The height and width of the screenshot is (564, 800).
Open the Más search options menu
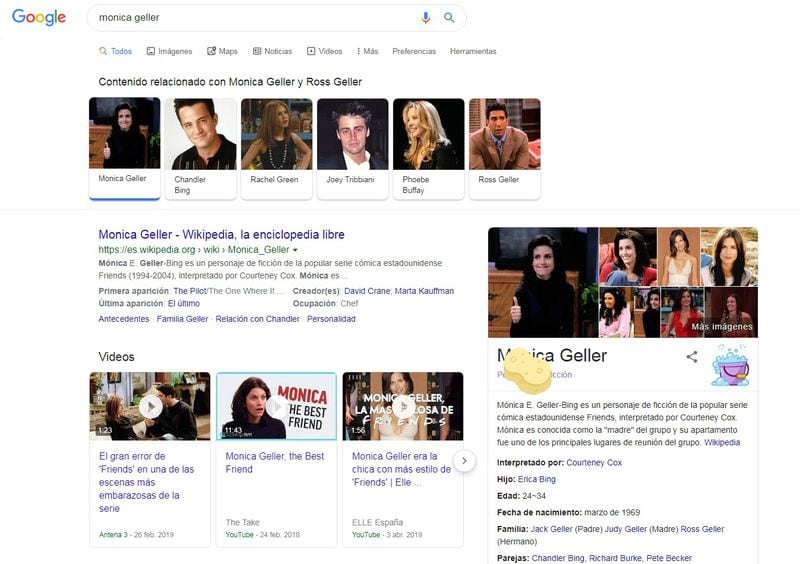[368, 51]
